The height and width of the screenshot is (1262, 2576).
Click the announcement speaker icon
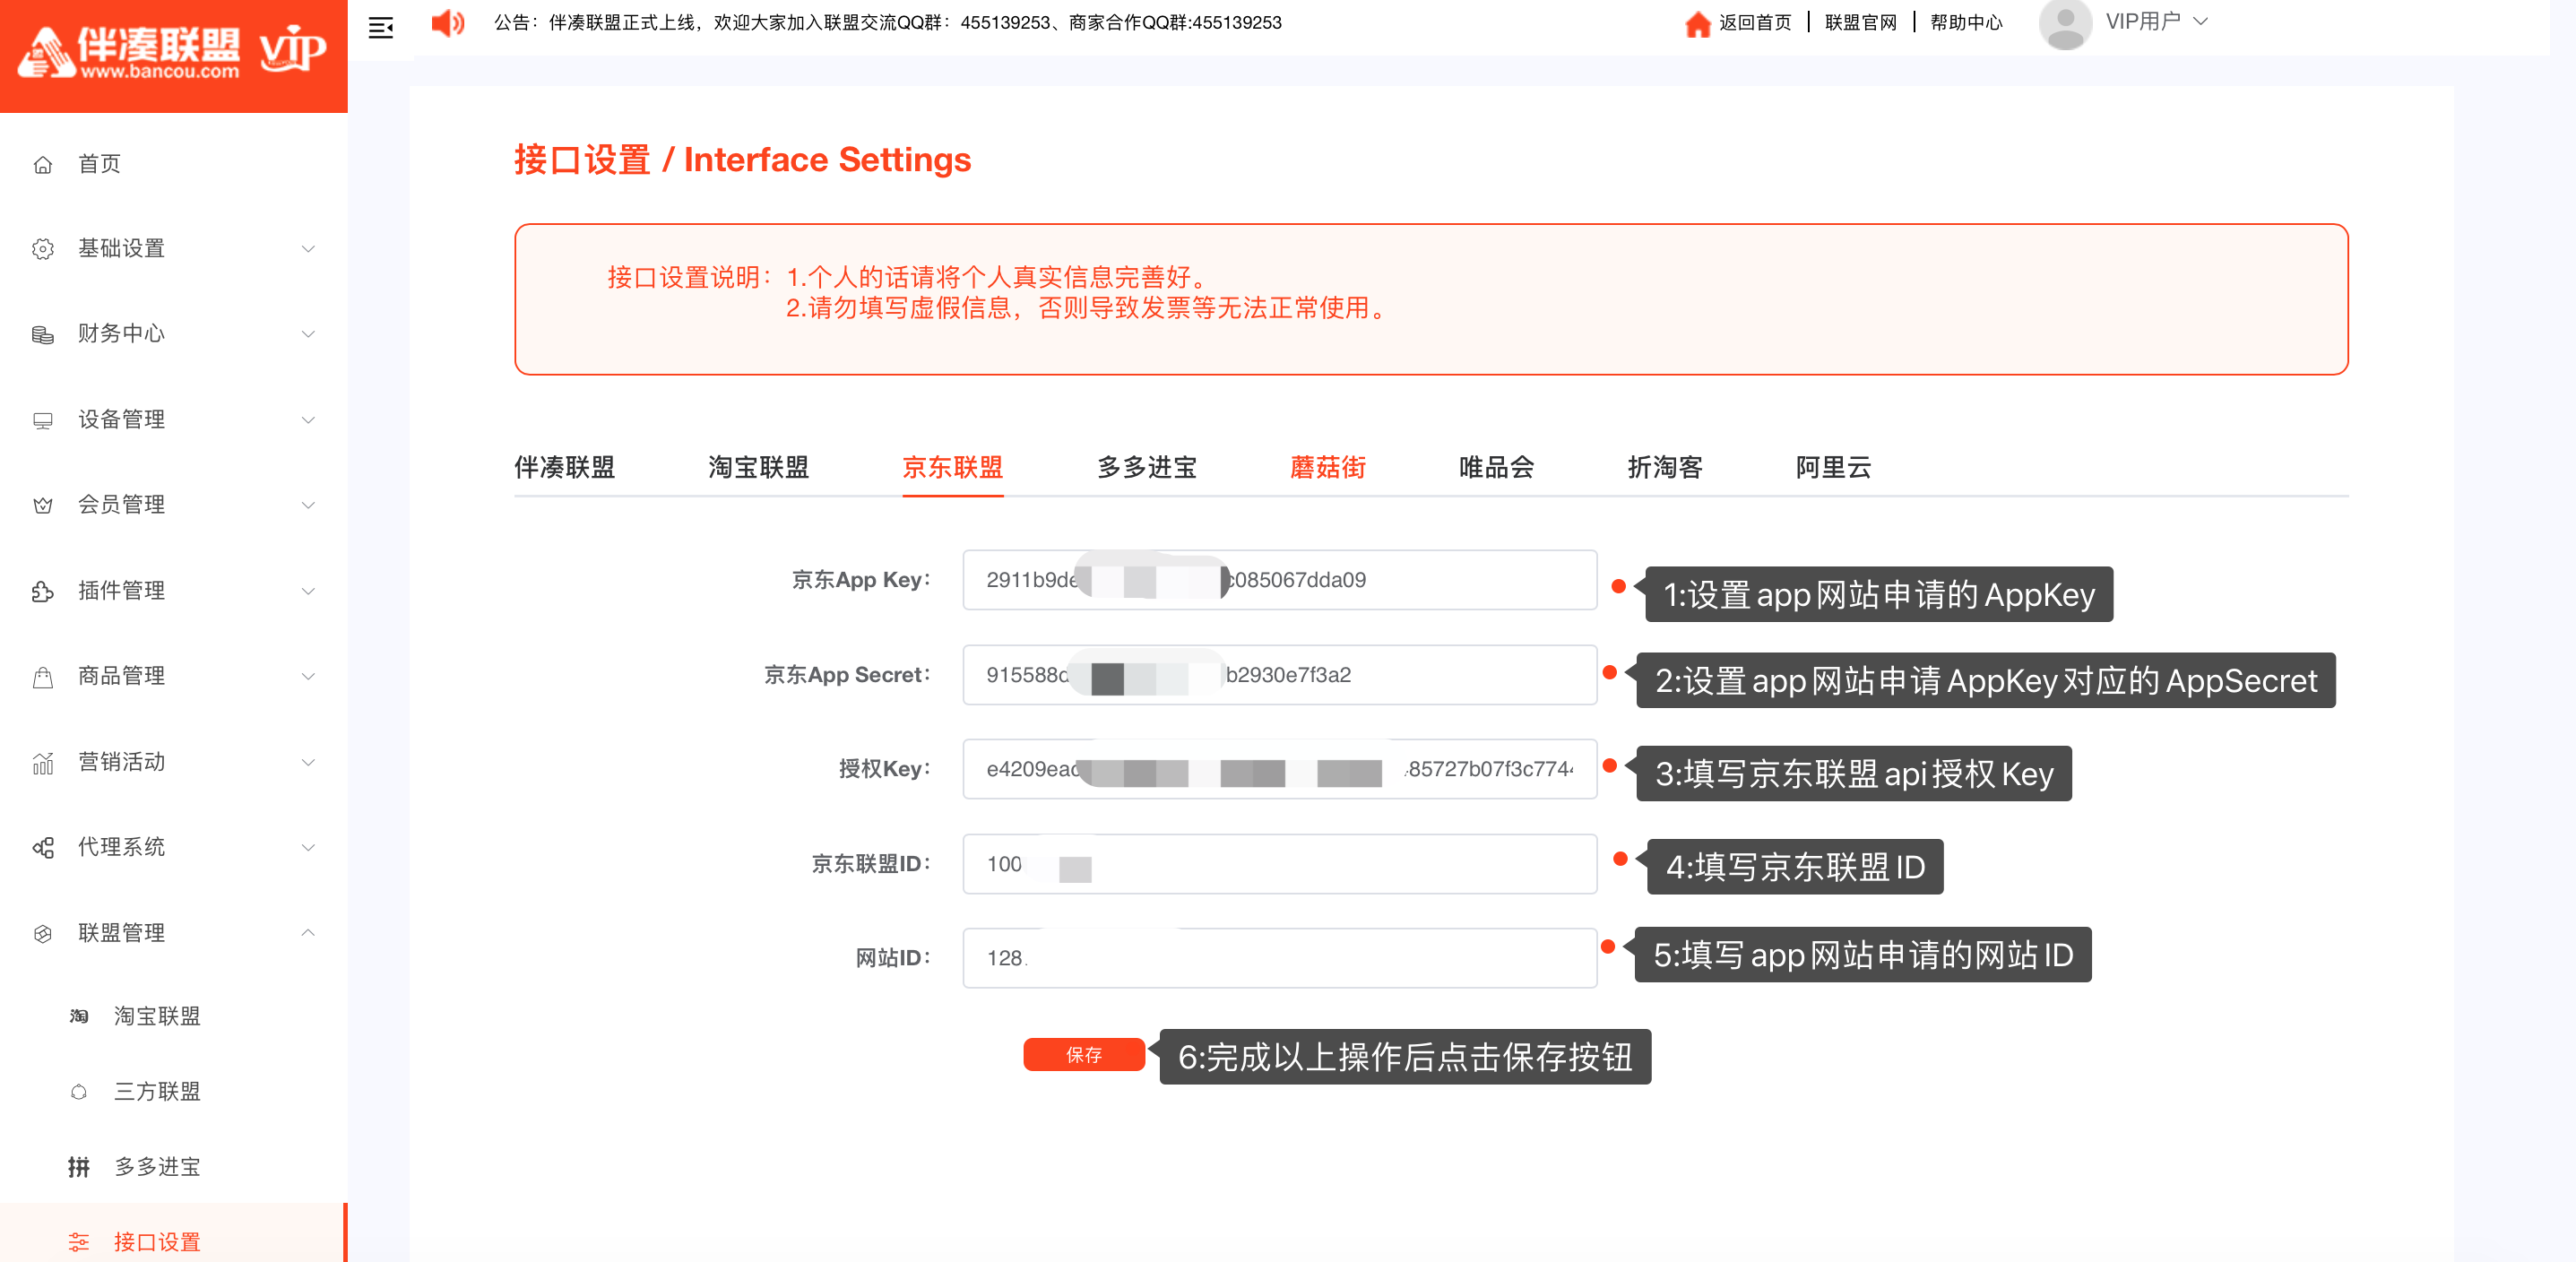coord(448,22)
